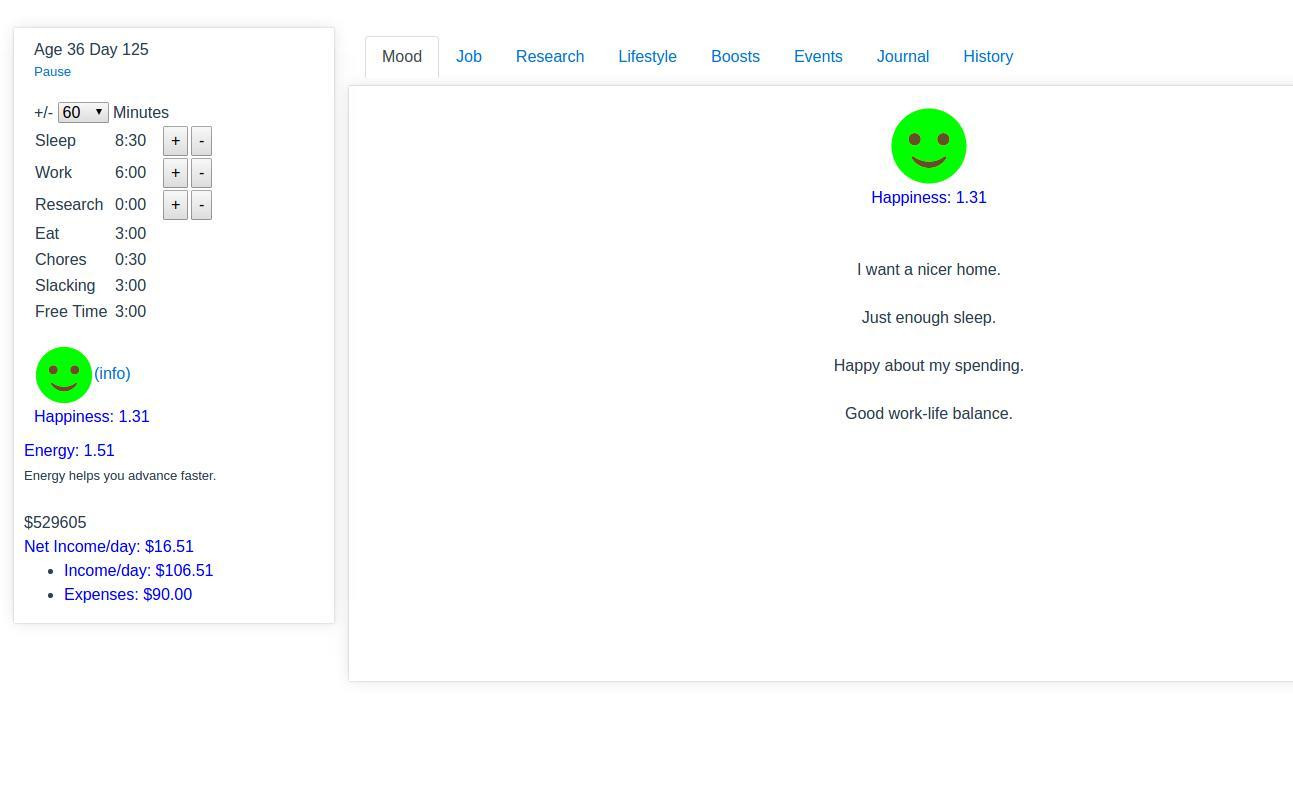Switch to the Research tab
Screen dimensions: 1293x801
[550, 56]
